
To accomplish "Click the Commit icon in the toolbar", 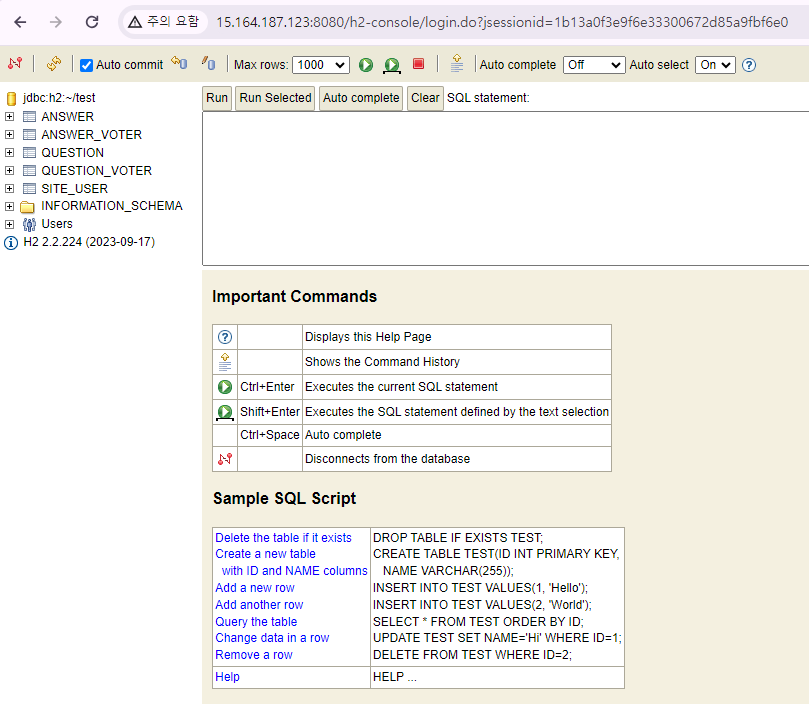I will tap(208, 63).
